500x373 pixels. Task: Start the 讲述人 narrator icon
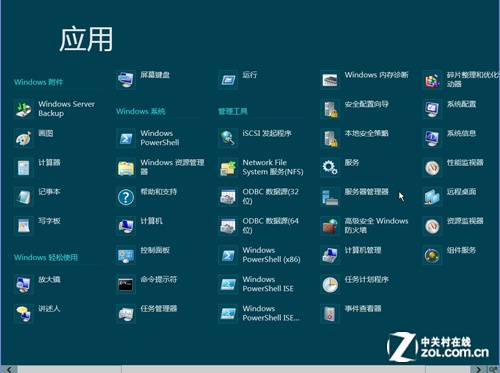[24, 314]
